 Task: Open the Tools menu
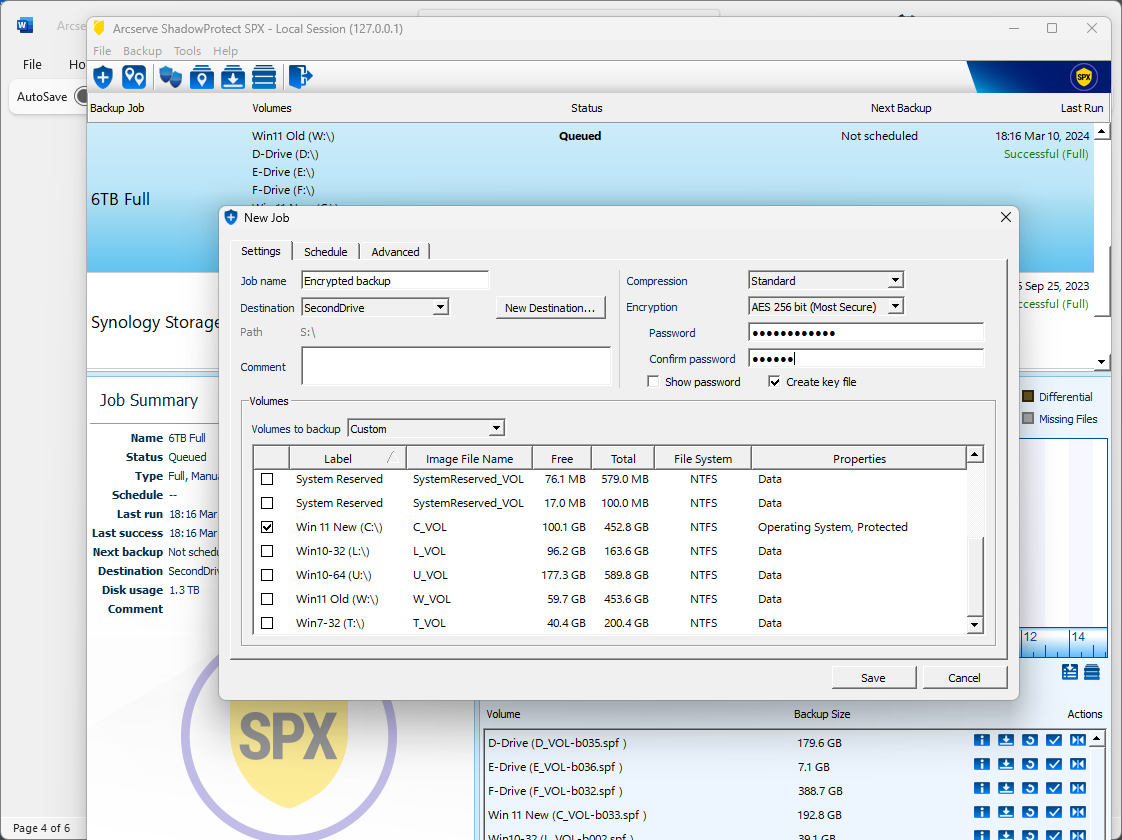tap(187, 51)
